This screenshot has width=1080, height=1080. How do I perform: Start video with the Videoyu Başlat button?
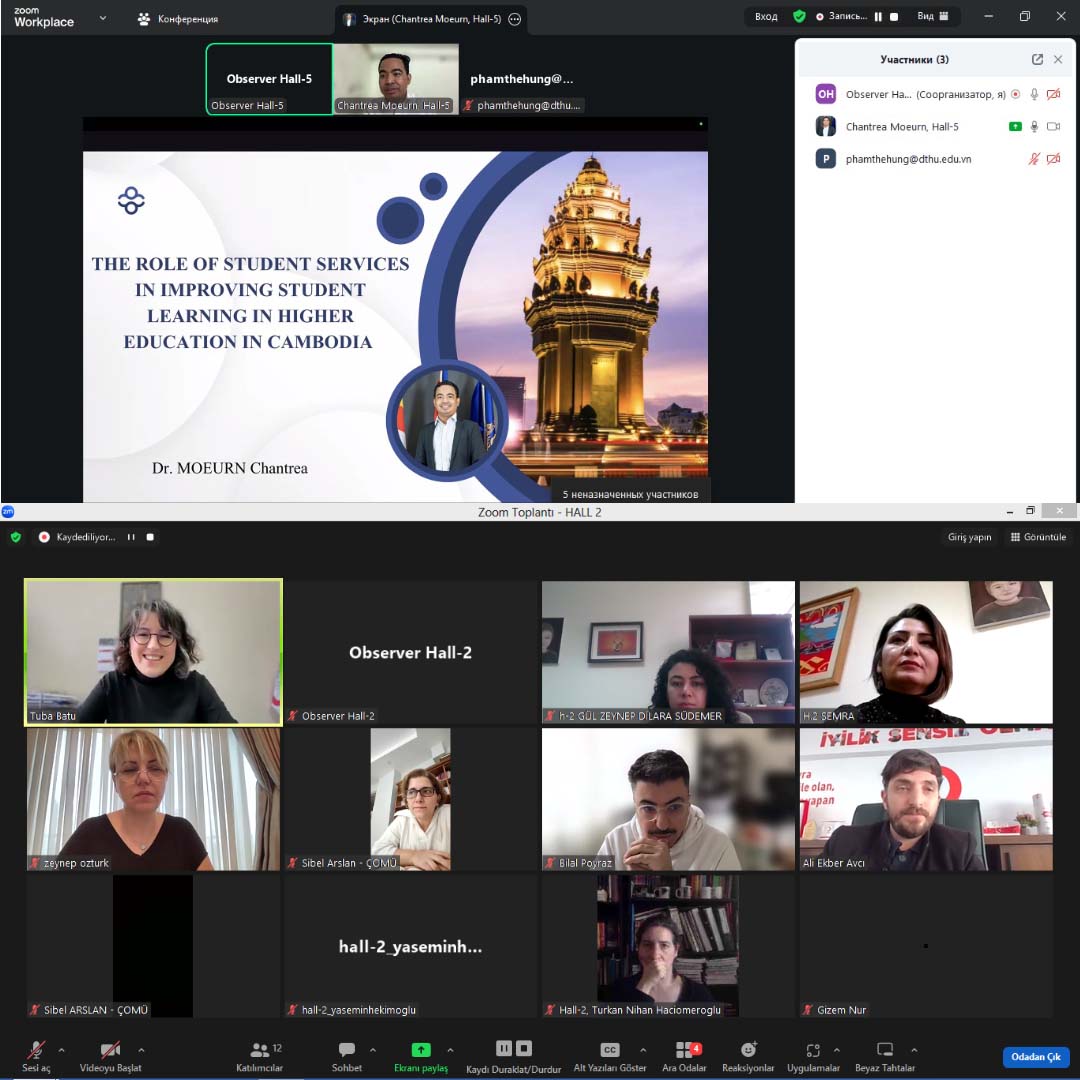[111, 1050]
